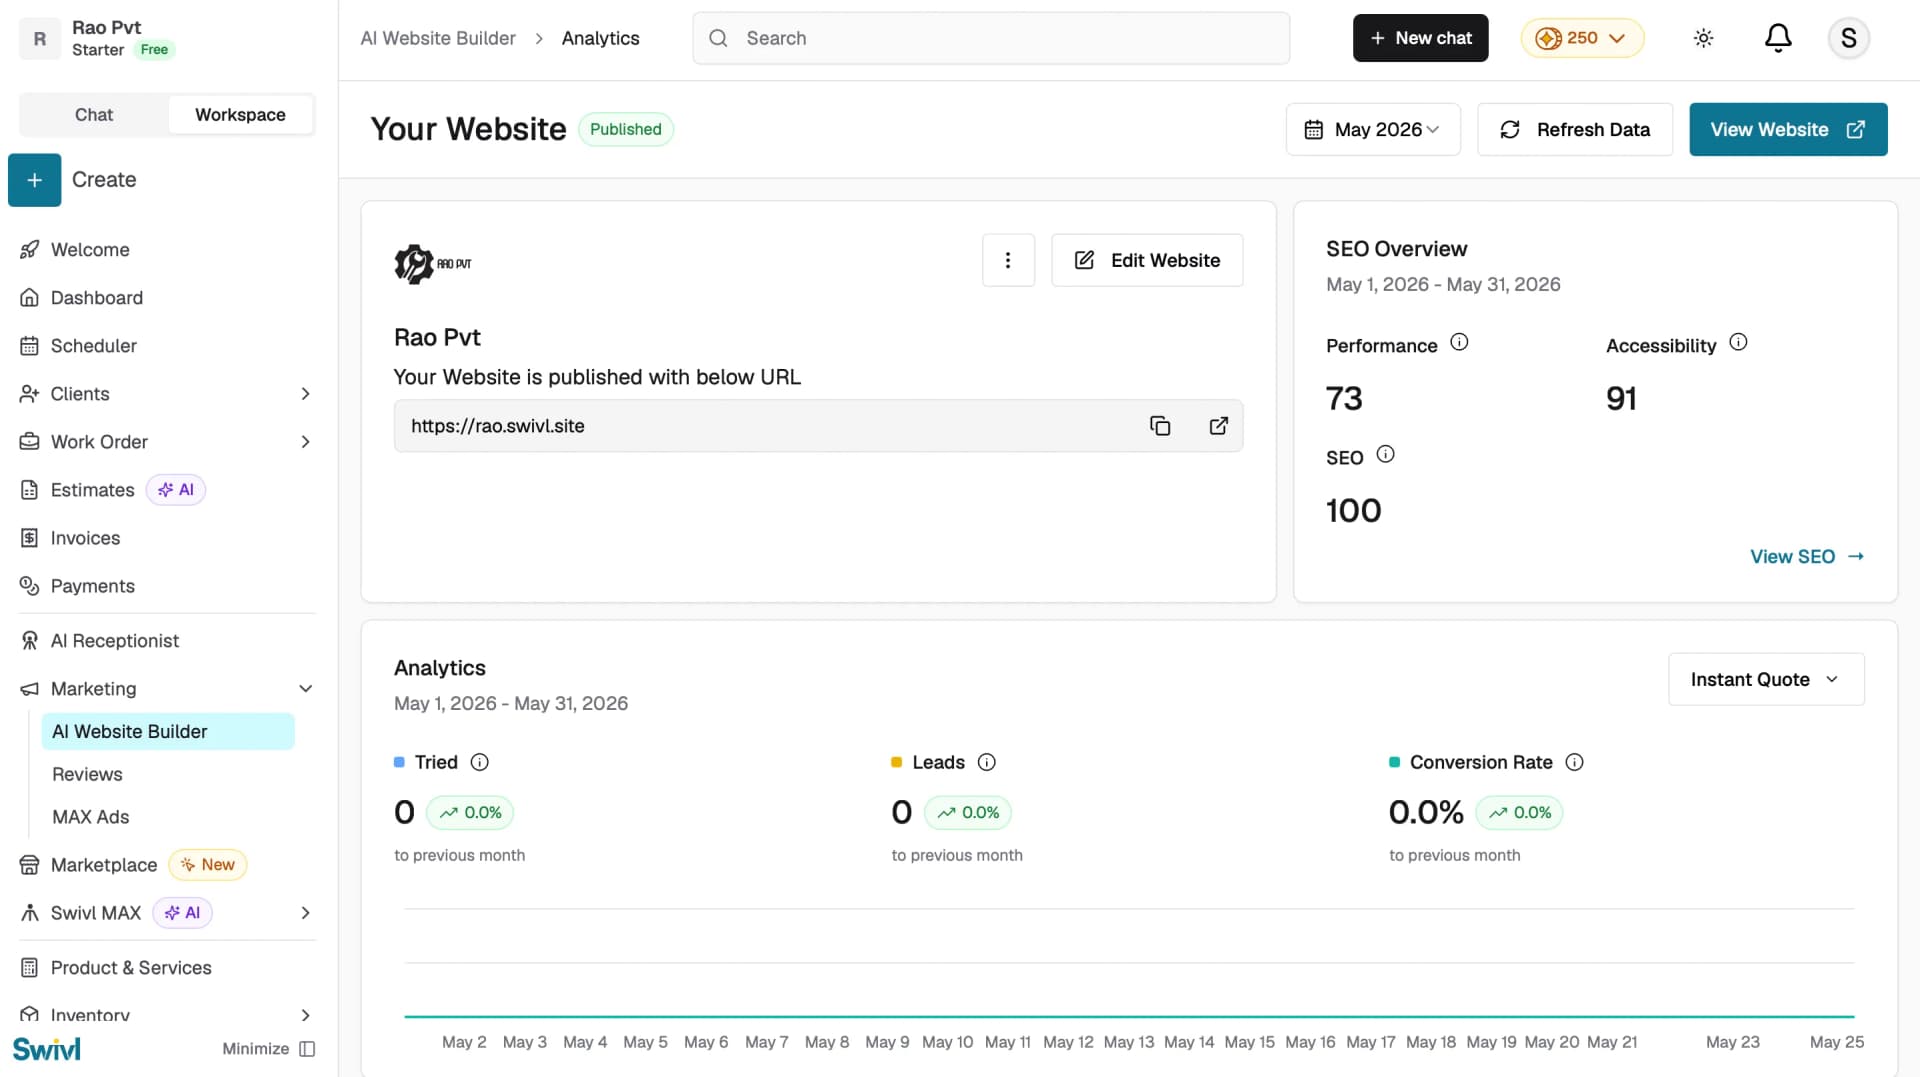Screen dimensions: 1920x1077
Task: Click the Published status badge
Action: pos(626,130)
